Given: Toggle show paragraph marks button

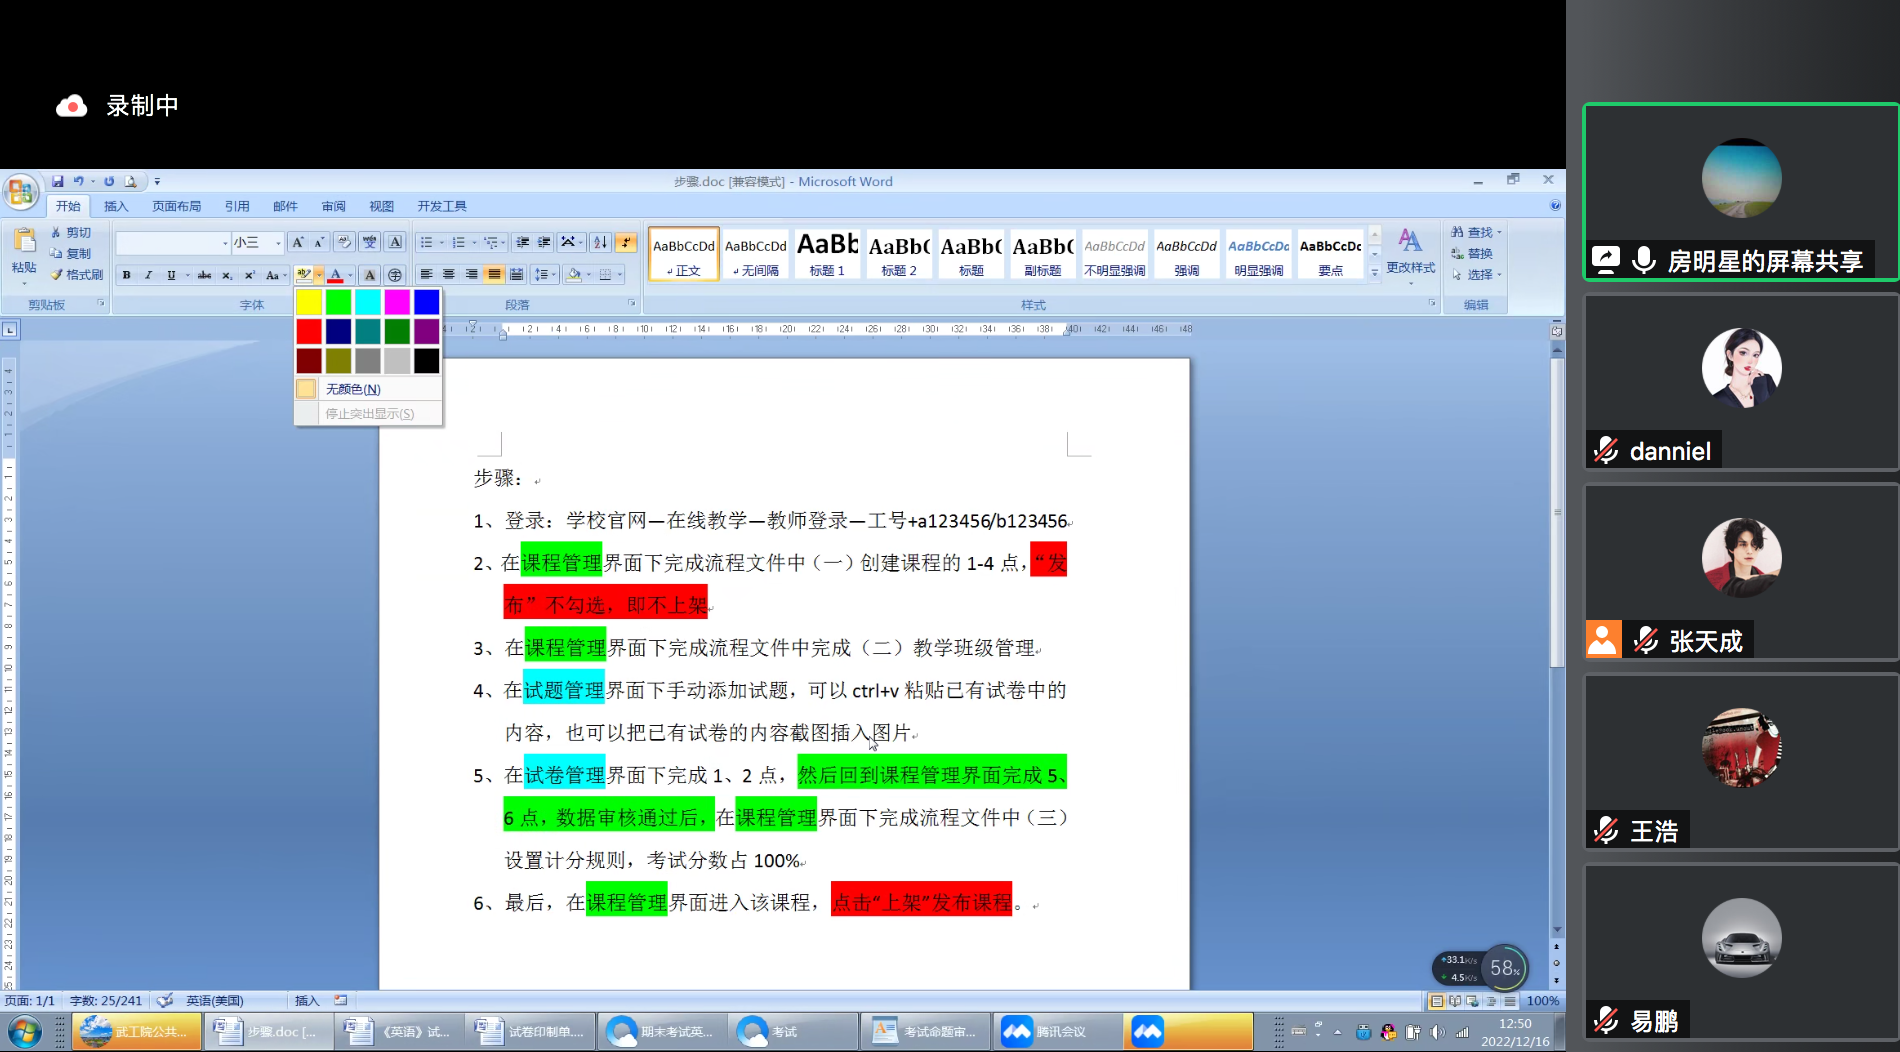Looking at the screenshot, I should click(626, 242).
